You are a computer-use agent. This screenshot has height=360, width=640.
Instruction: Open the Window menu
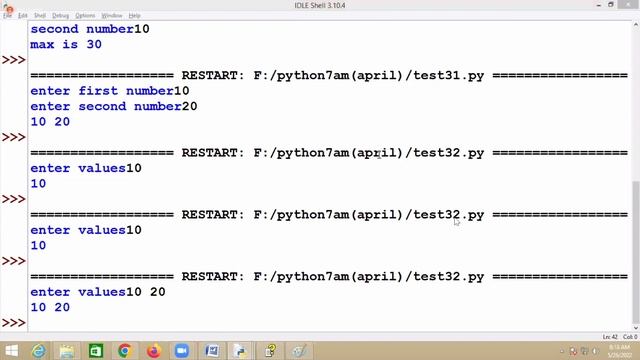pos(112,16)
